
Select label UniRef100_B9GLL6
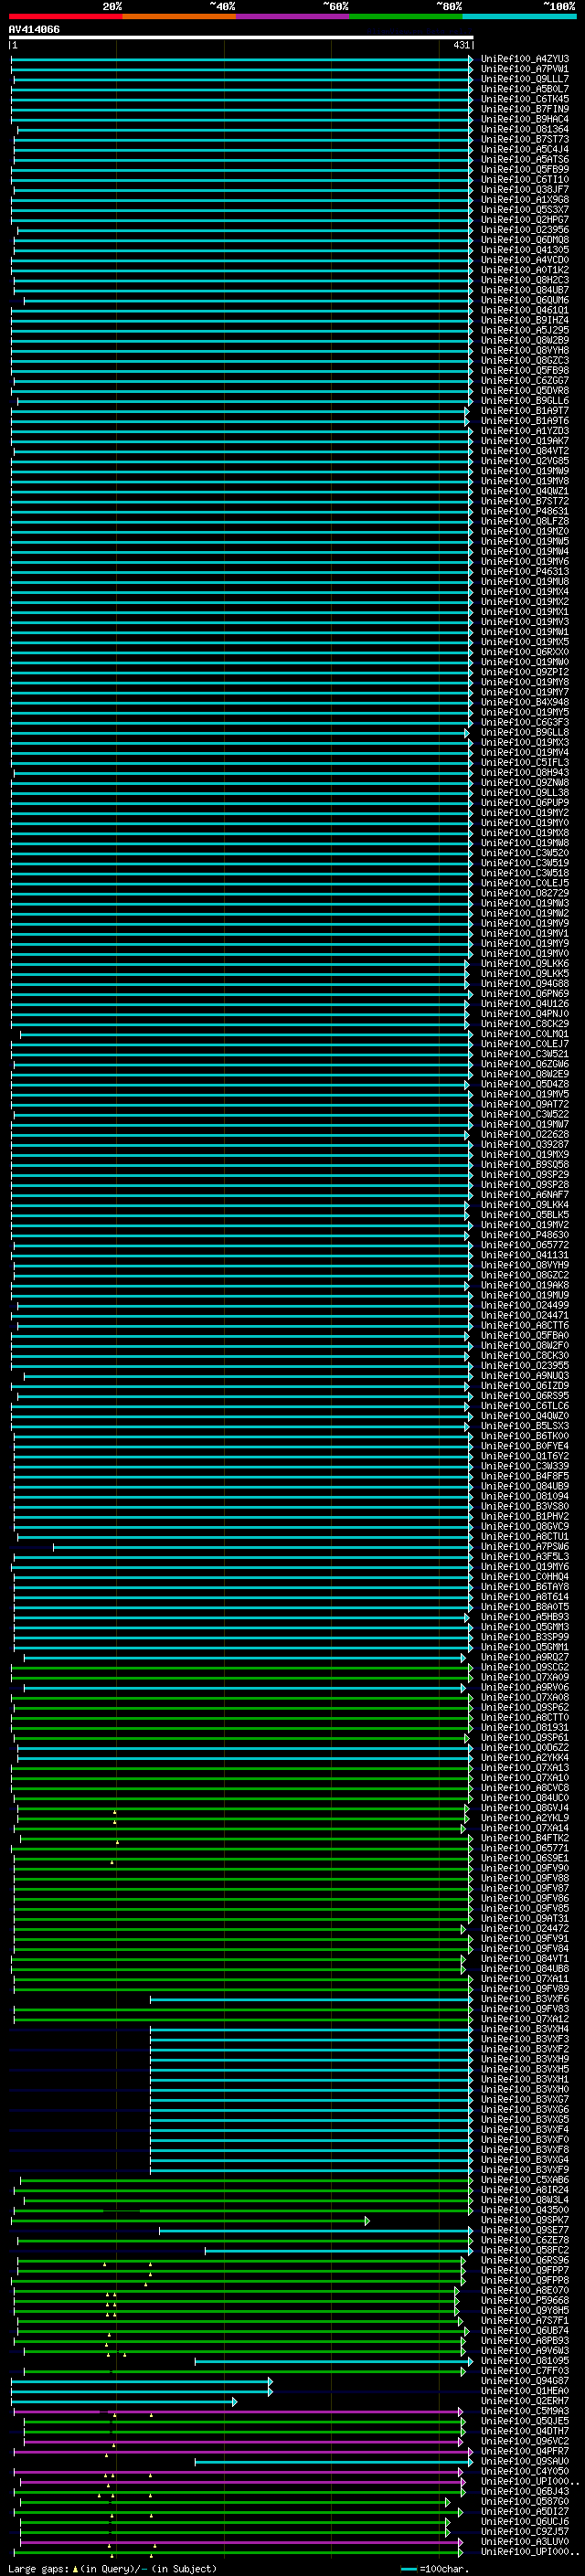point(525,401)
